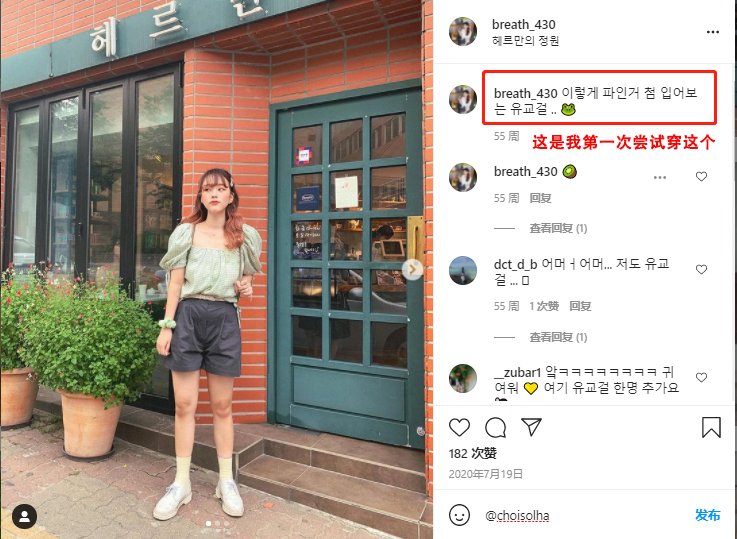Share post via paper plane icon
737x539 pixels.
pos(532,427)
